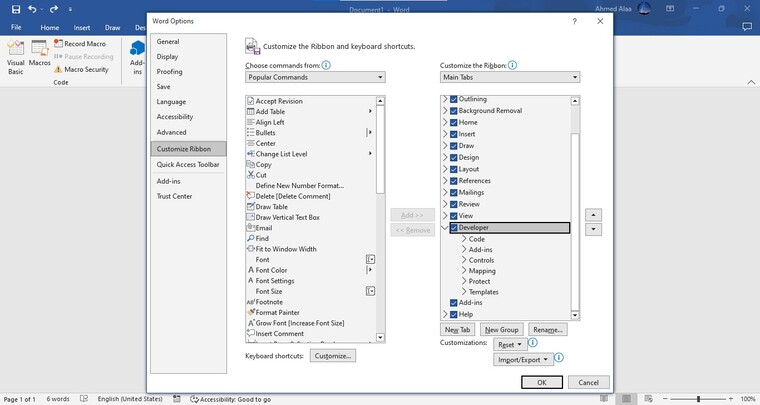The height and width of the screenshot is (405, 760).
Task: Expand the View tab tree node
Action: click(x=445, y=216)
